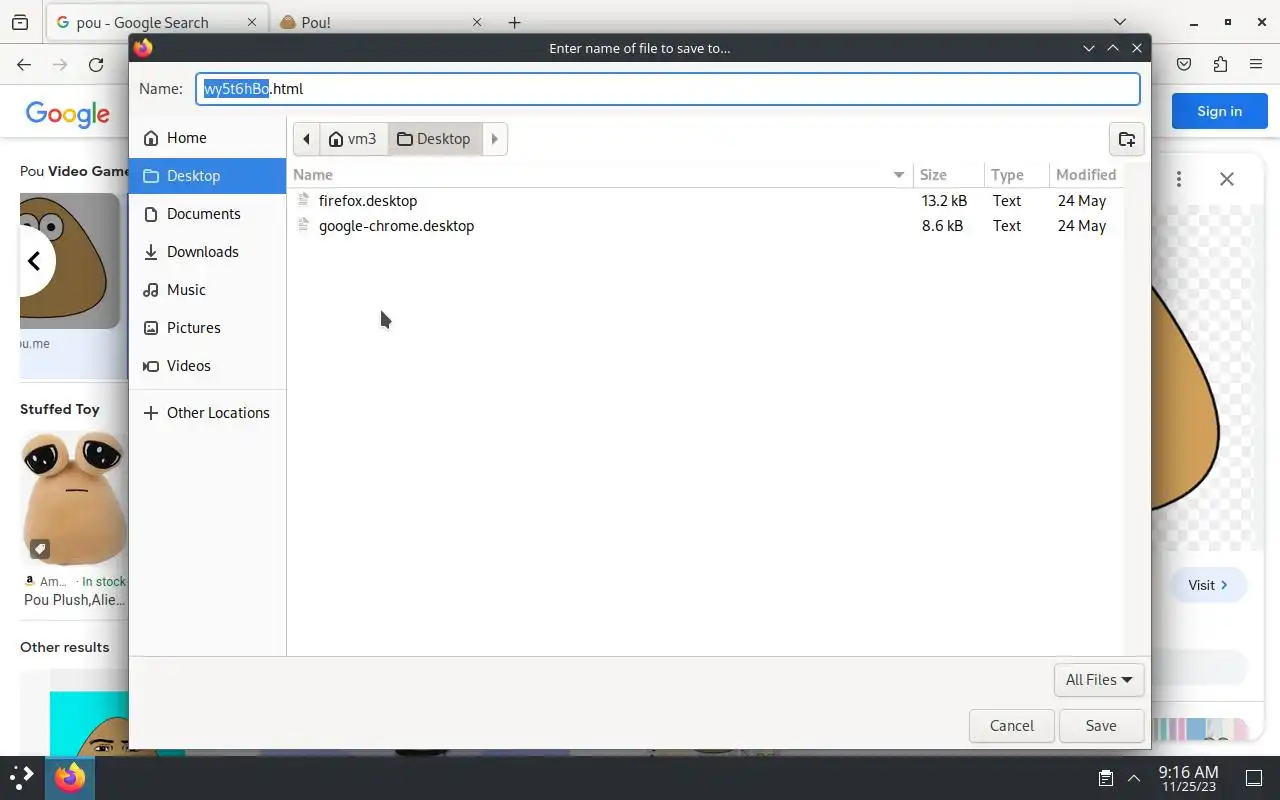
Task: Navigate to vm3 in path bar
Action: click(353, 139)
